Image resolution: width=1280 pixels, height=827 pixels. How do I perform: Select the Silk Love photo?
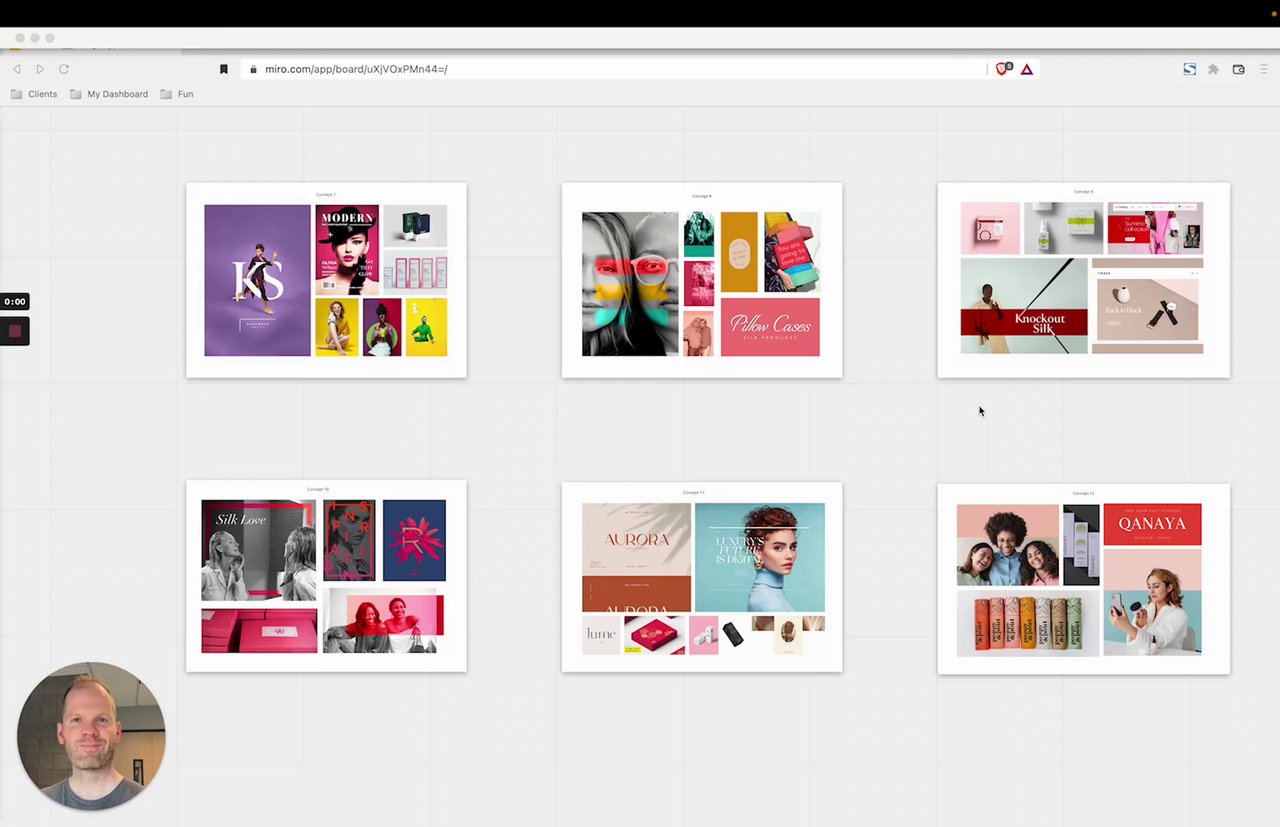click(x=258, y=550)
